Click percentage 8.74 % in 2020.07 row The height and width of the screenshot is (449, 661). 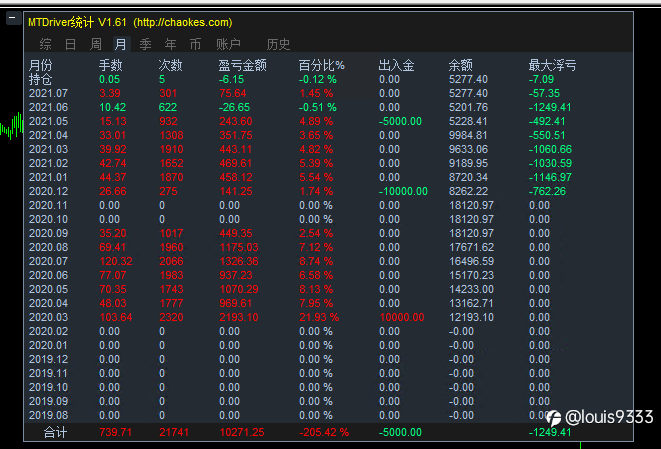click(x=316, y=261)
